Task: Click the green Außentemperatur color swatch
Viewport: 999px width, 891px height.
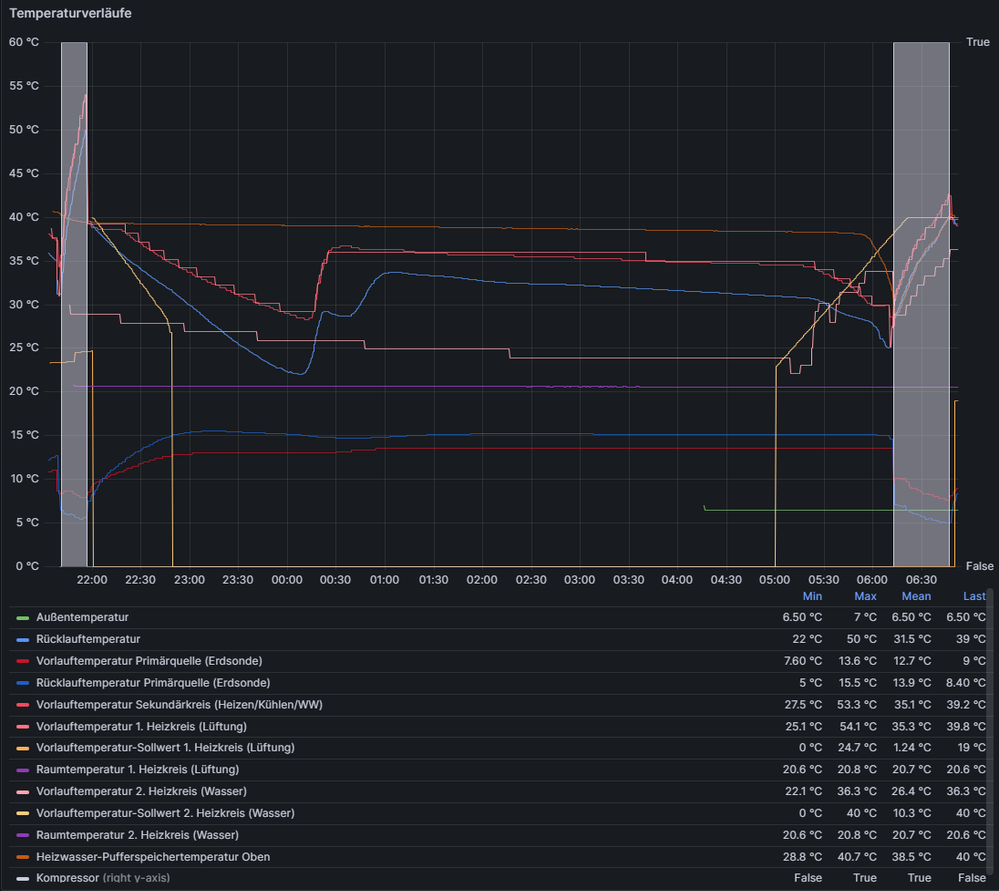Action: click(23, 618)
